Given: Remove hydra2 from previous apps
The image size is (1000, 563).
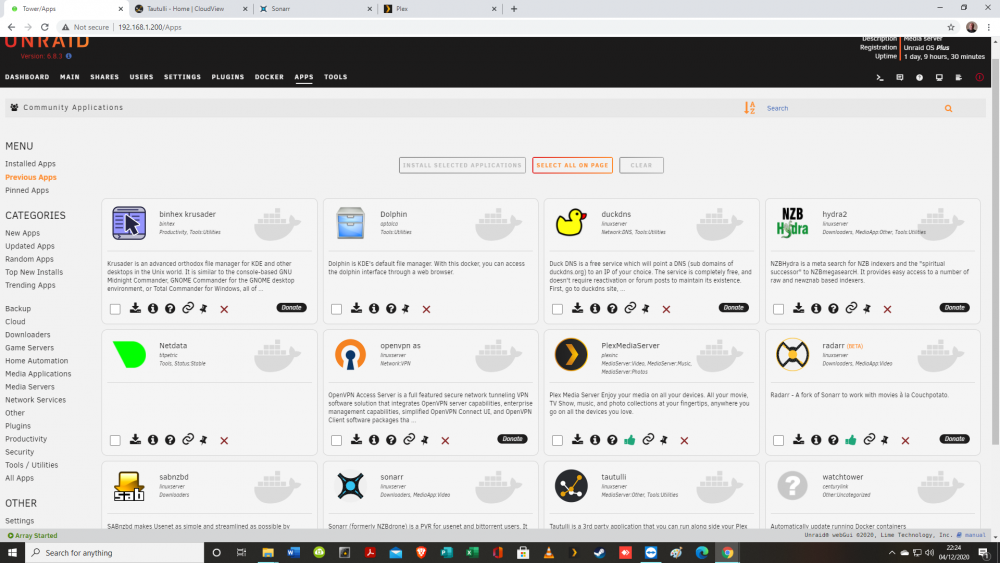Looking at the screenshot, I should point(887,309).
